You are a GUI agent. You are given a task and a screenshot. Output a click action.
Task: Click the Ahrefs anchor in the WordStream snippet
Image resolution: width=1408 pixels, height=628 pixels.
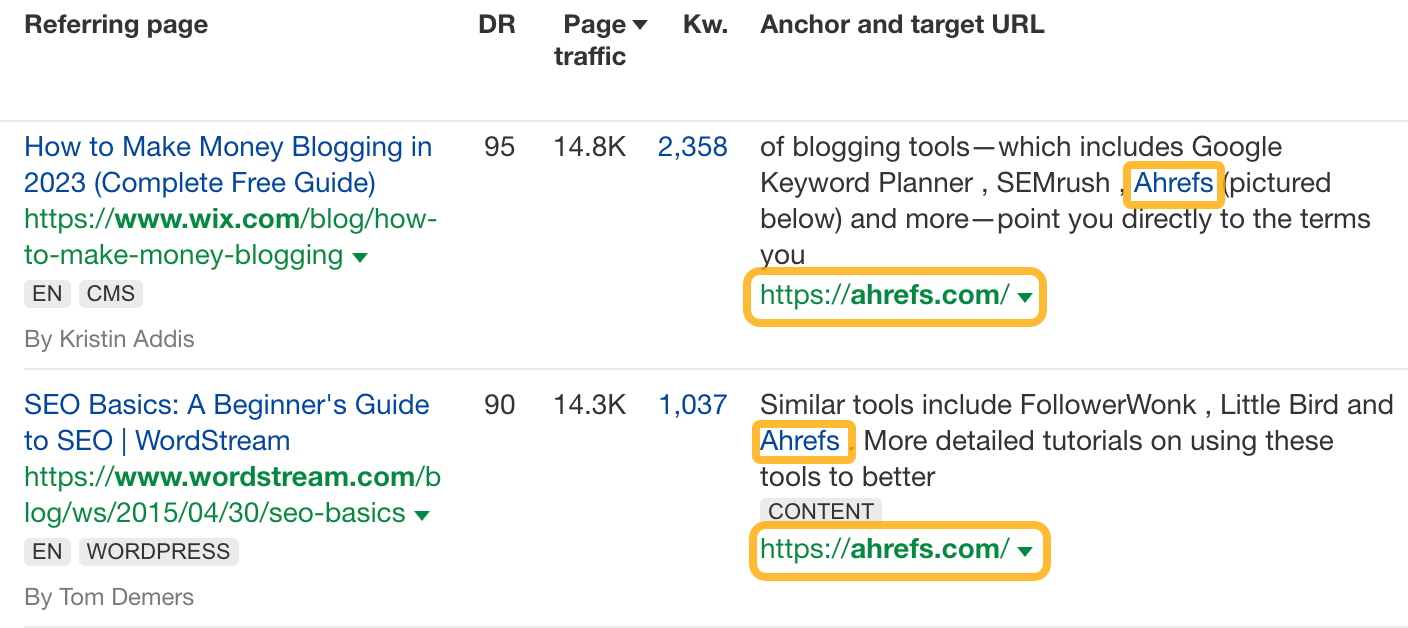point(803,440)
